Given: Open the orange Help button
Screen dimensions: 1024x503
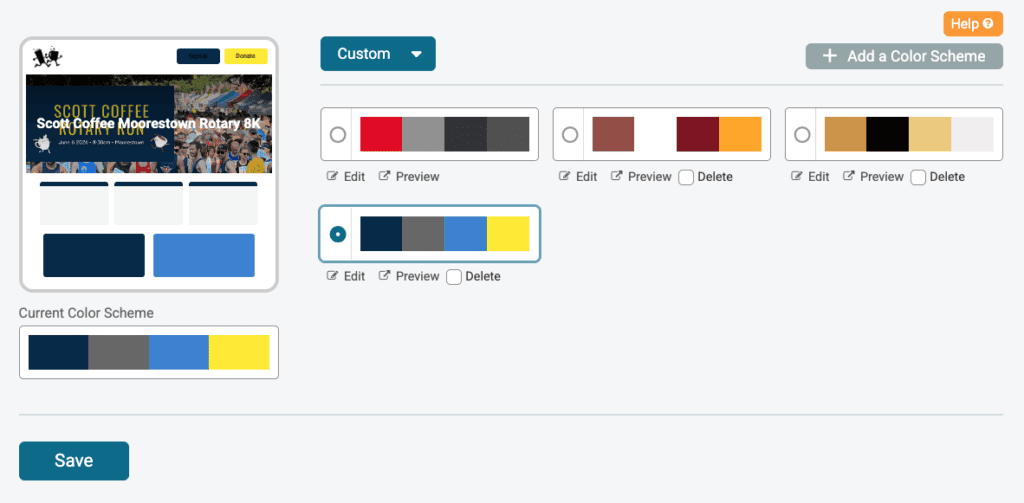Looking at the screenshot, I should point(972,23).
